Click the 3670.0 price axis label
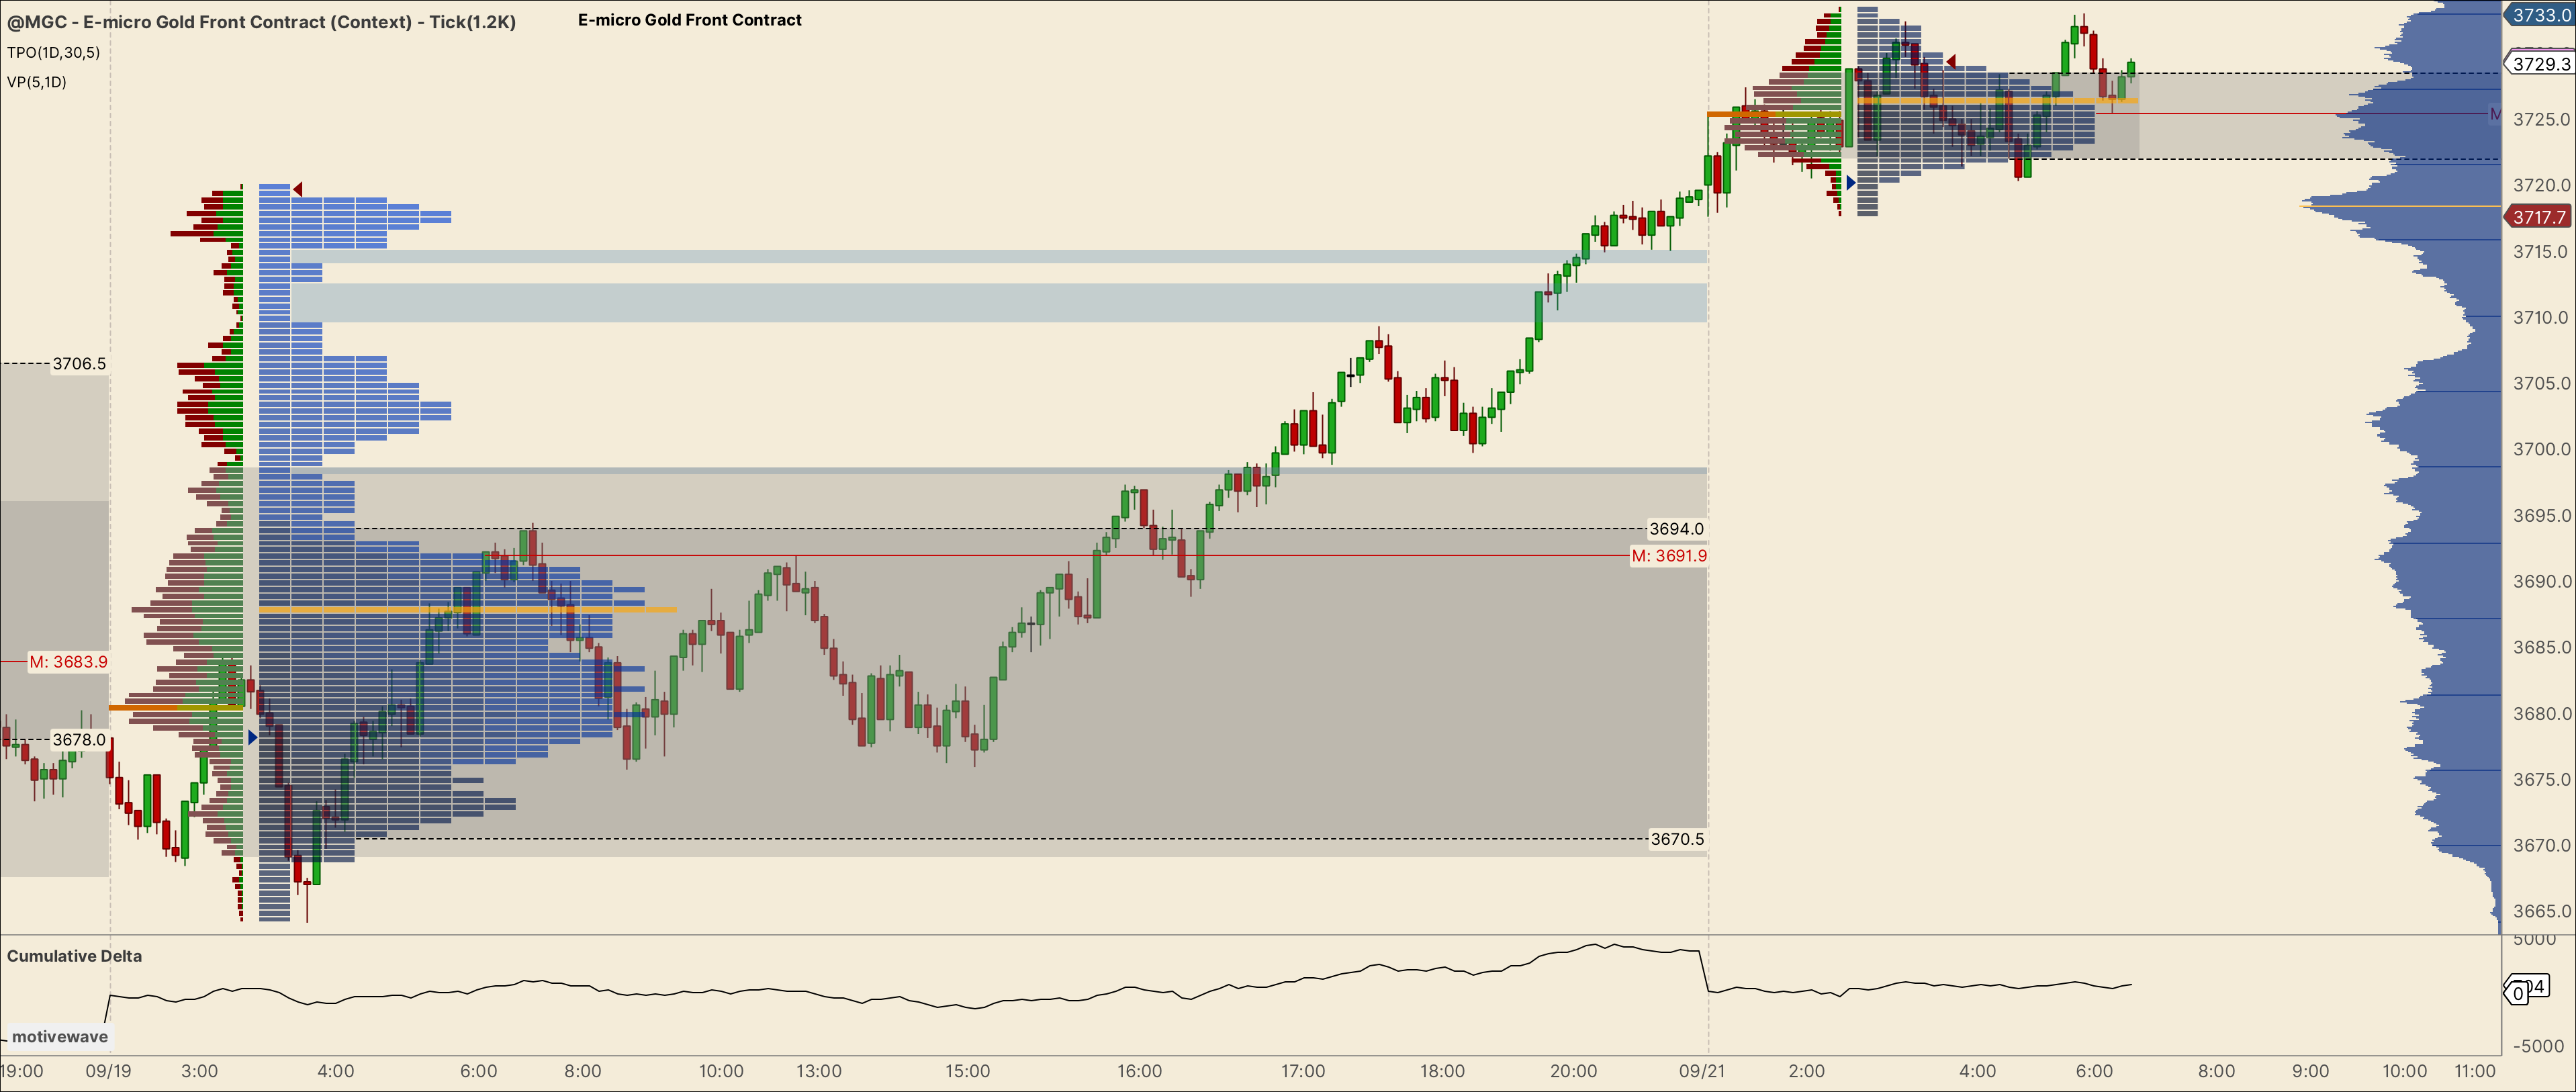Image resolution: width=2576 pixels, height=1092 pixels. (2541, 846)
